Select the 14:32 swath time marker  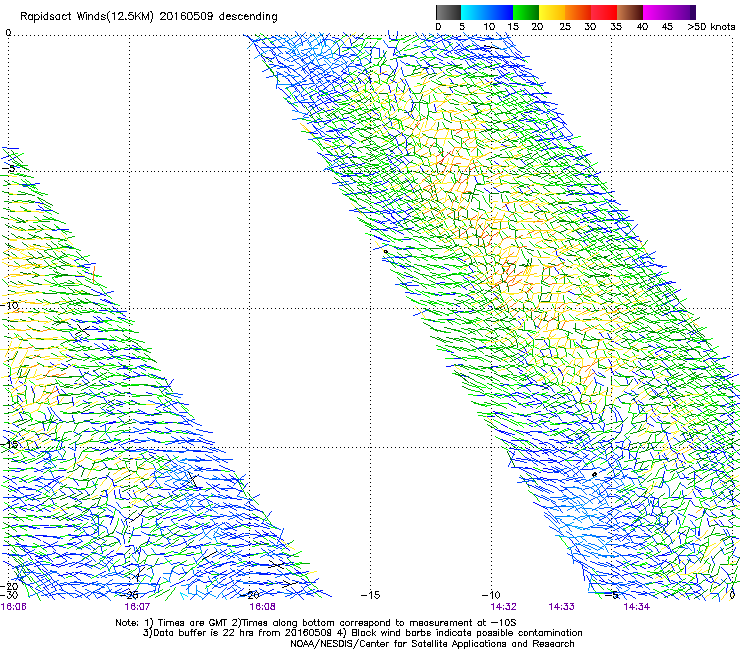503,607
